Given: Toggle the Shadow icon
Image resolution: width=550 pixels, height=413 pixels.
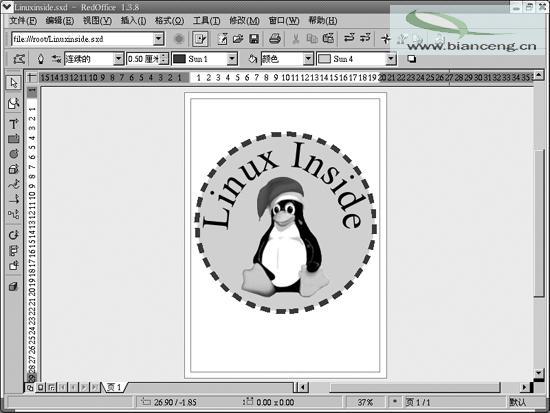Looking at the screenshot, I should [412, 59].
